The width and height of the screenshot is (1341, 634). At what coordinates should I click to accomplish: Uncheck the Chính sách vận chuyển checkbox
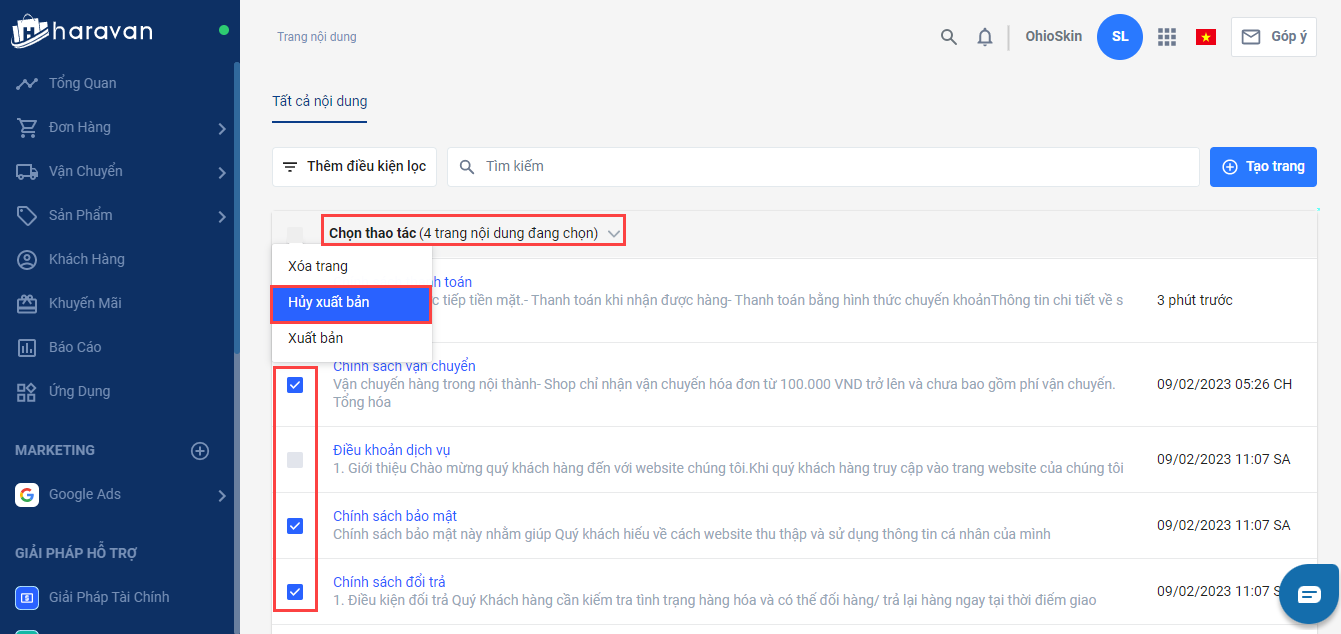pyautogui.click(x=295, y=385)
